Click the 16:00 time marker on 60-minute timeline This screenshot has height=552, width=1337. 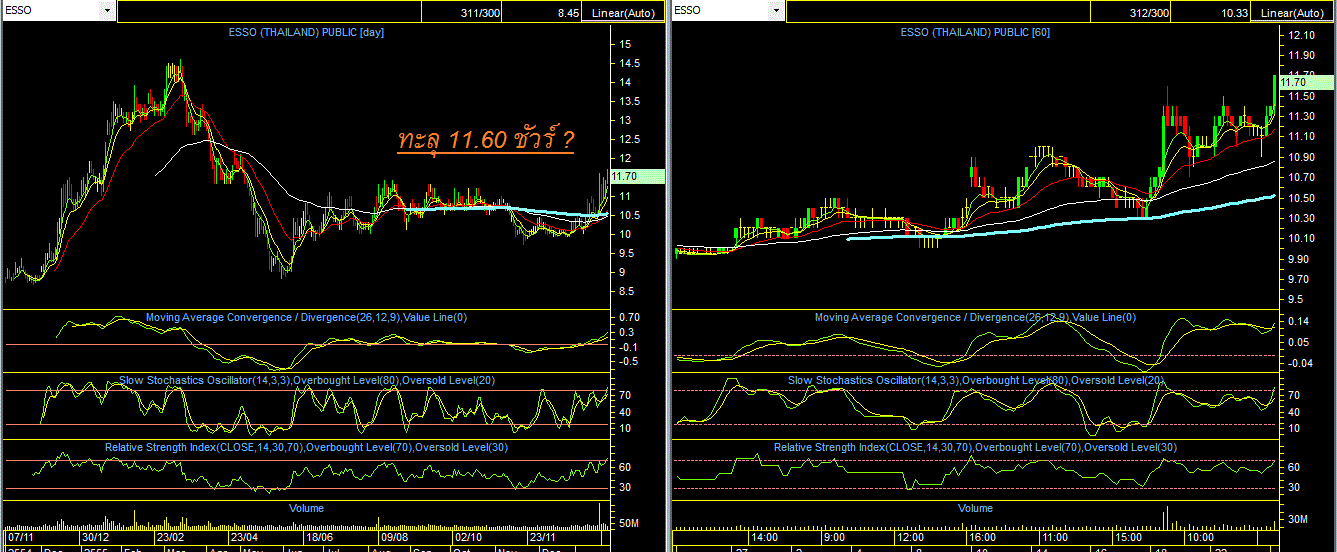coord(983,537)
